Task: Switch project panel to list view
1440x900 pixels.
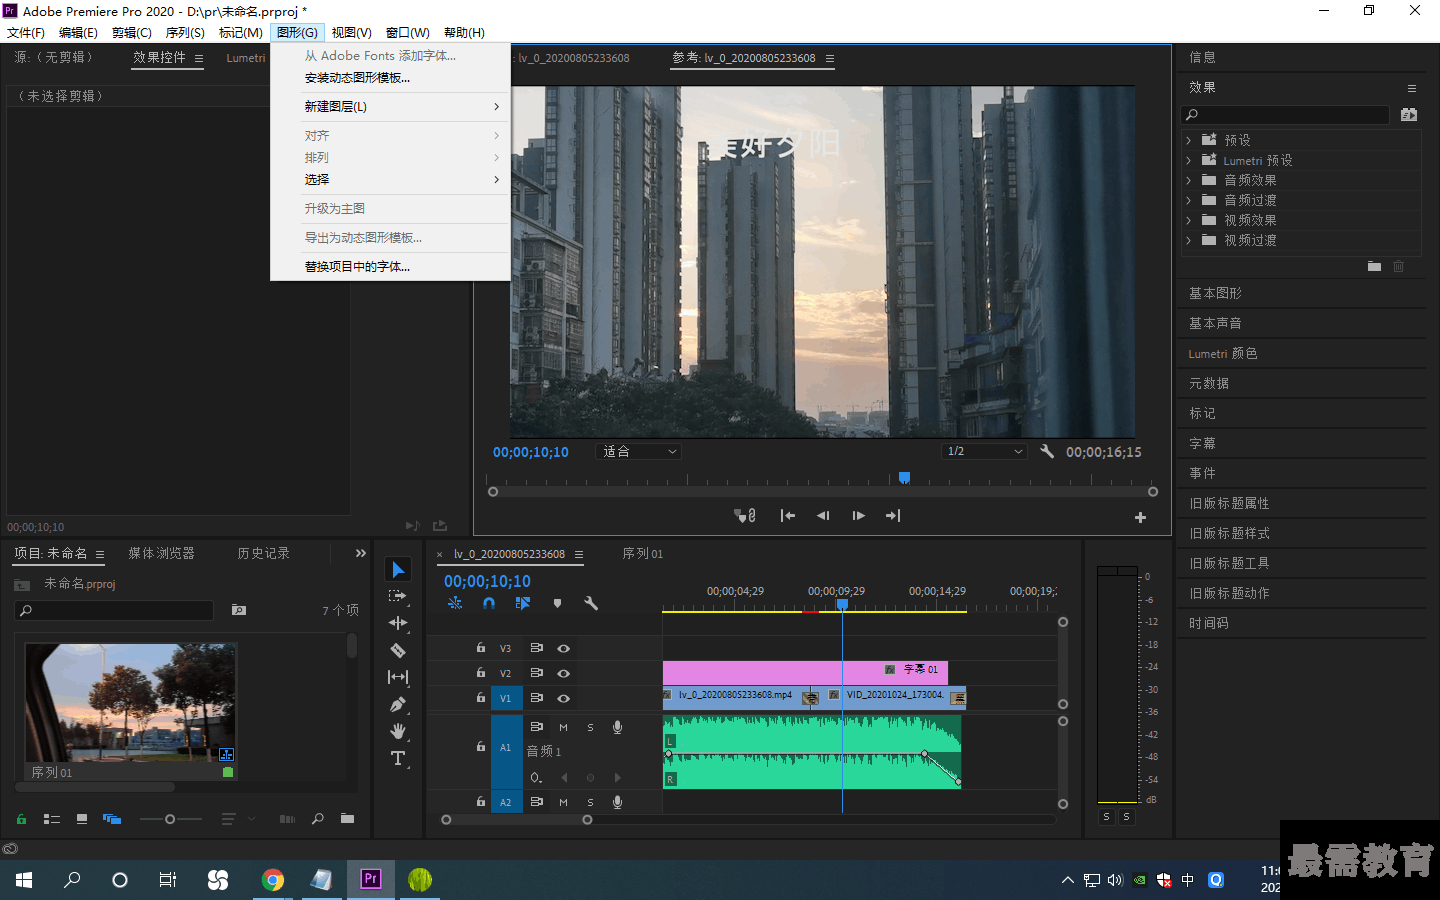Action: (x=52, y=819)
